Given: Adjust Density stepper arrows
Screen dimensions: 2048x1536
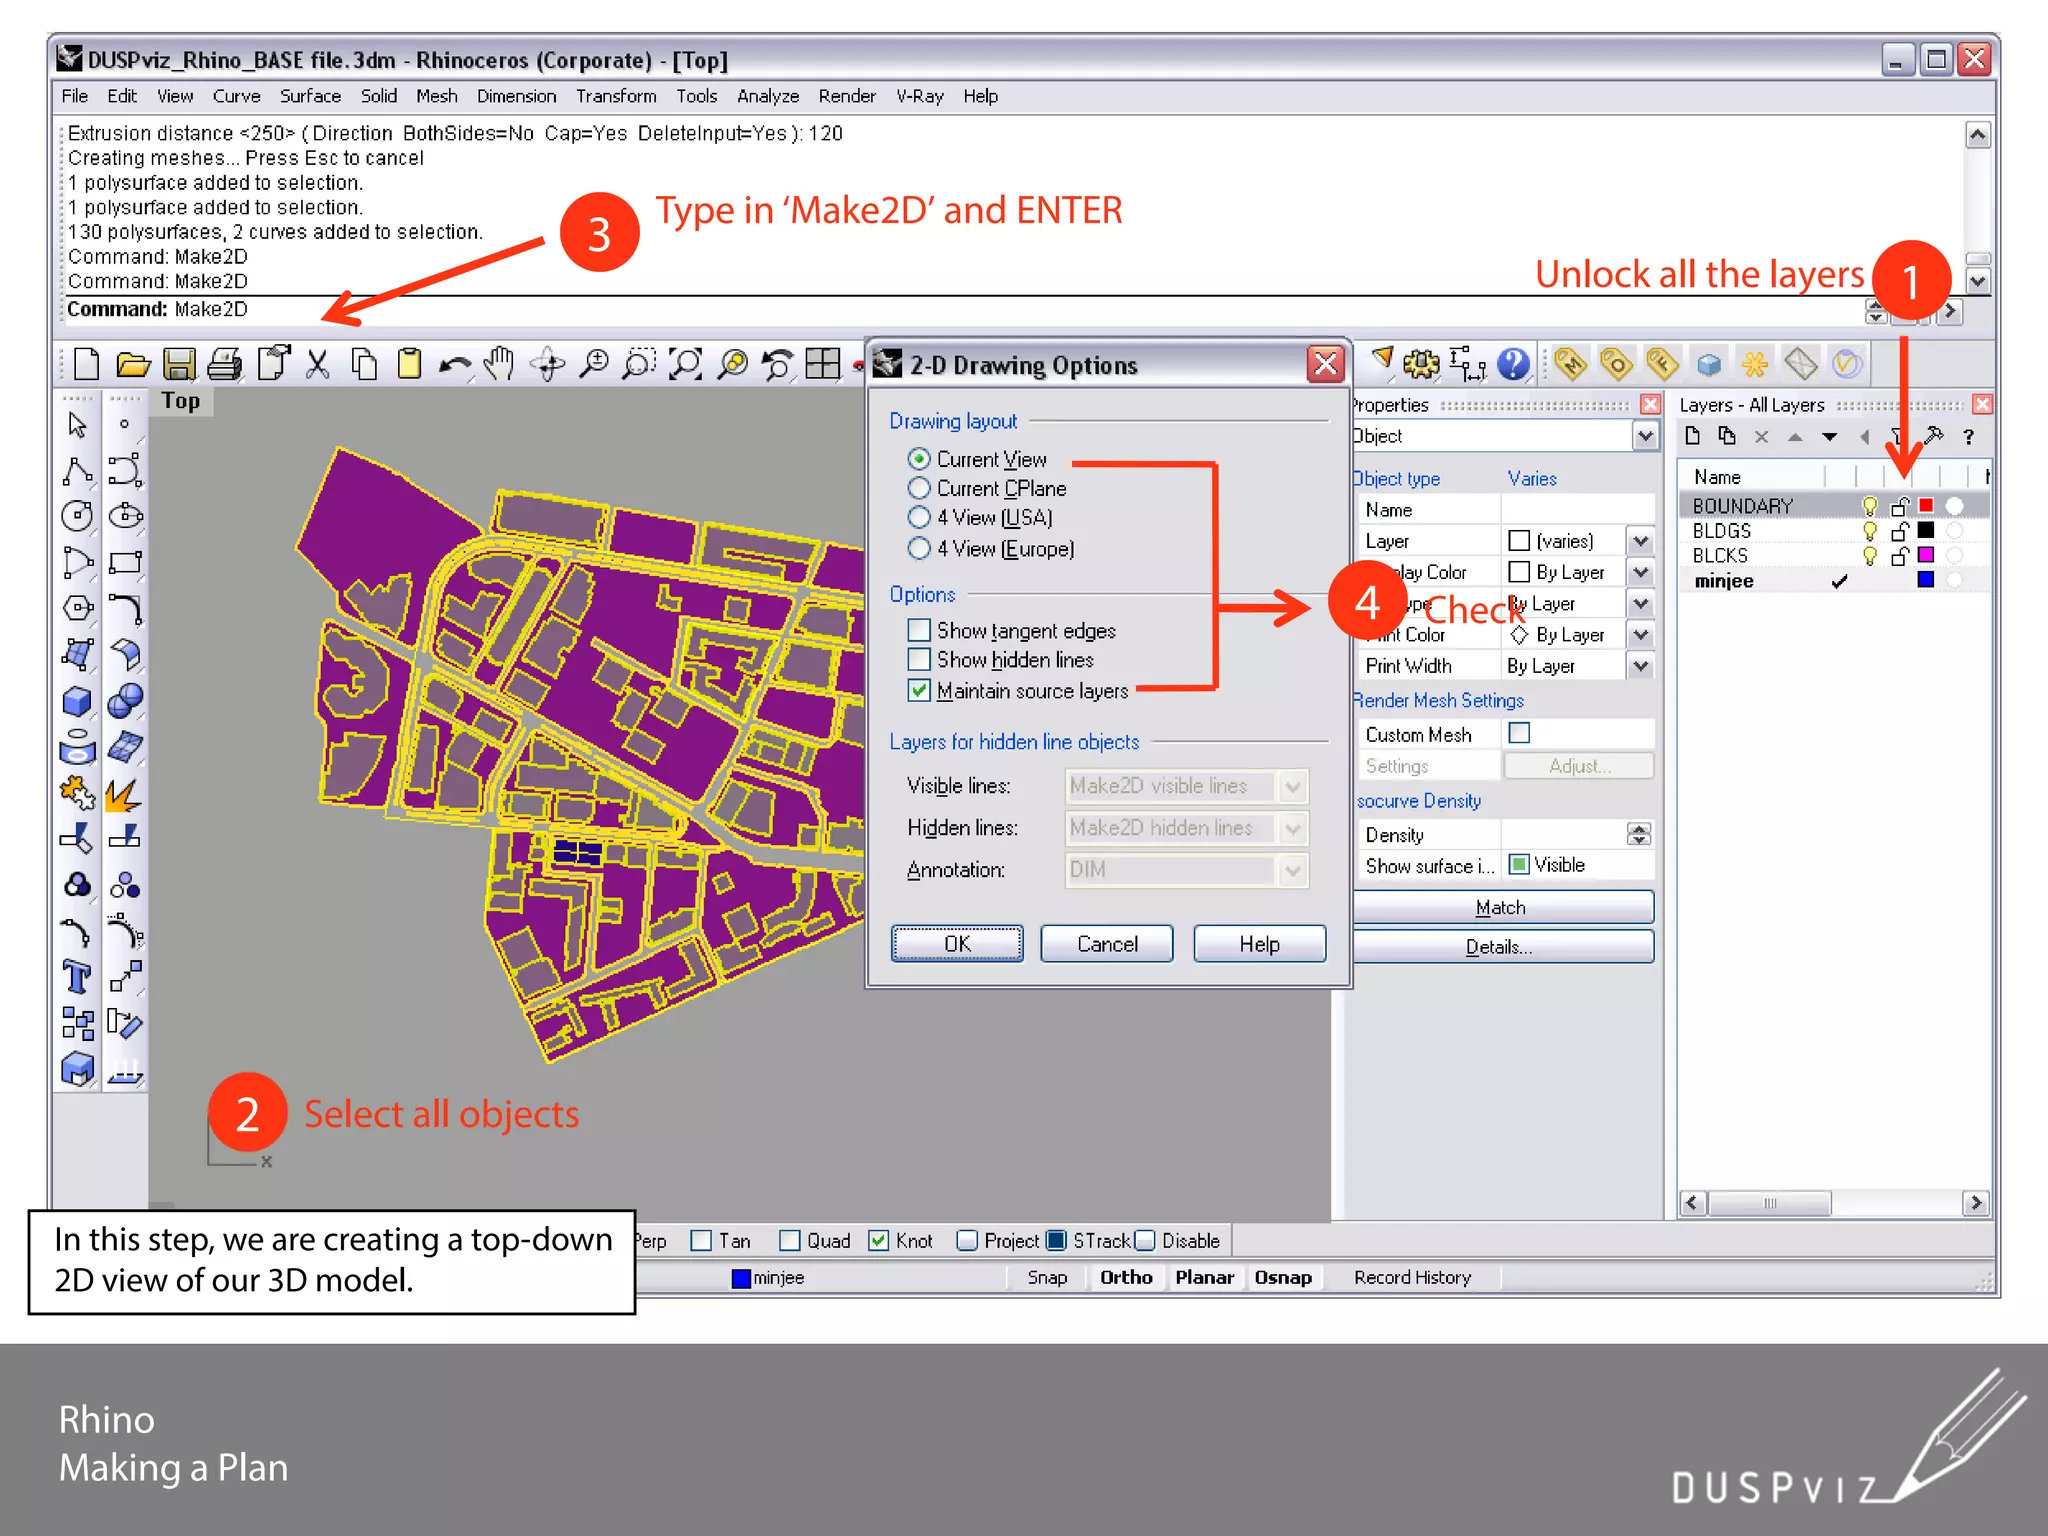Looking at the screenshot, I should tap(1639, 834).
